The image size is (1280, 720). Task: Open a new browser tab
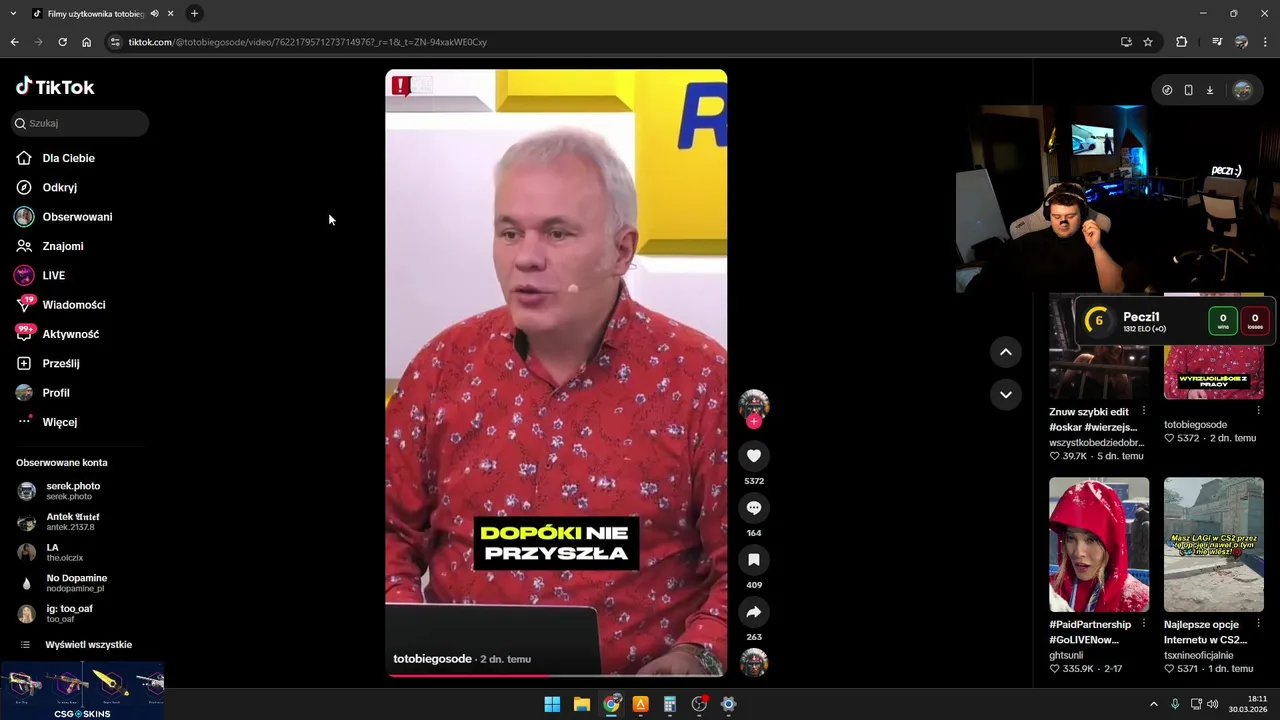click(x=194, y=13)
